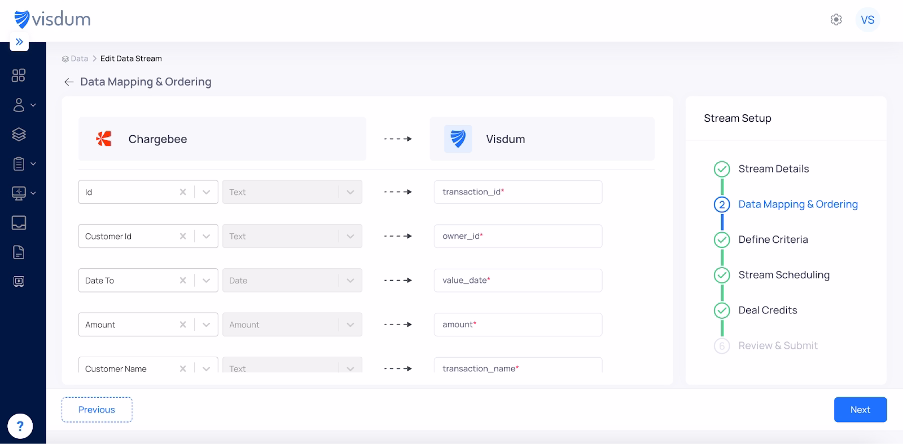Viewport: 904px width, 444px height.
Task: Click Edit Data Stream breadcrumb text
Action: [x=131, y=58]
